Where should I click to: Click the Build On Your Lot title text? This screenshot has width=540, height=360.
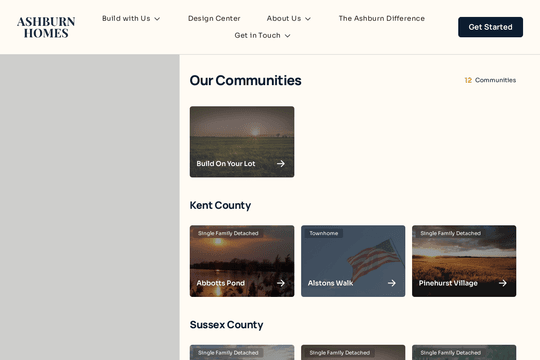point(226,164)
